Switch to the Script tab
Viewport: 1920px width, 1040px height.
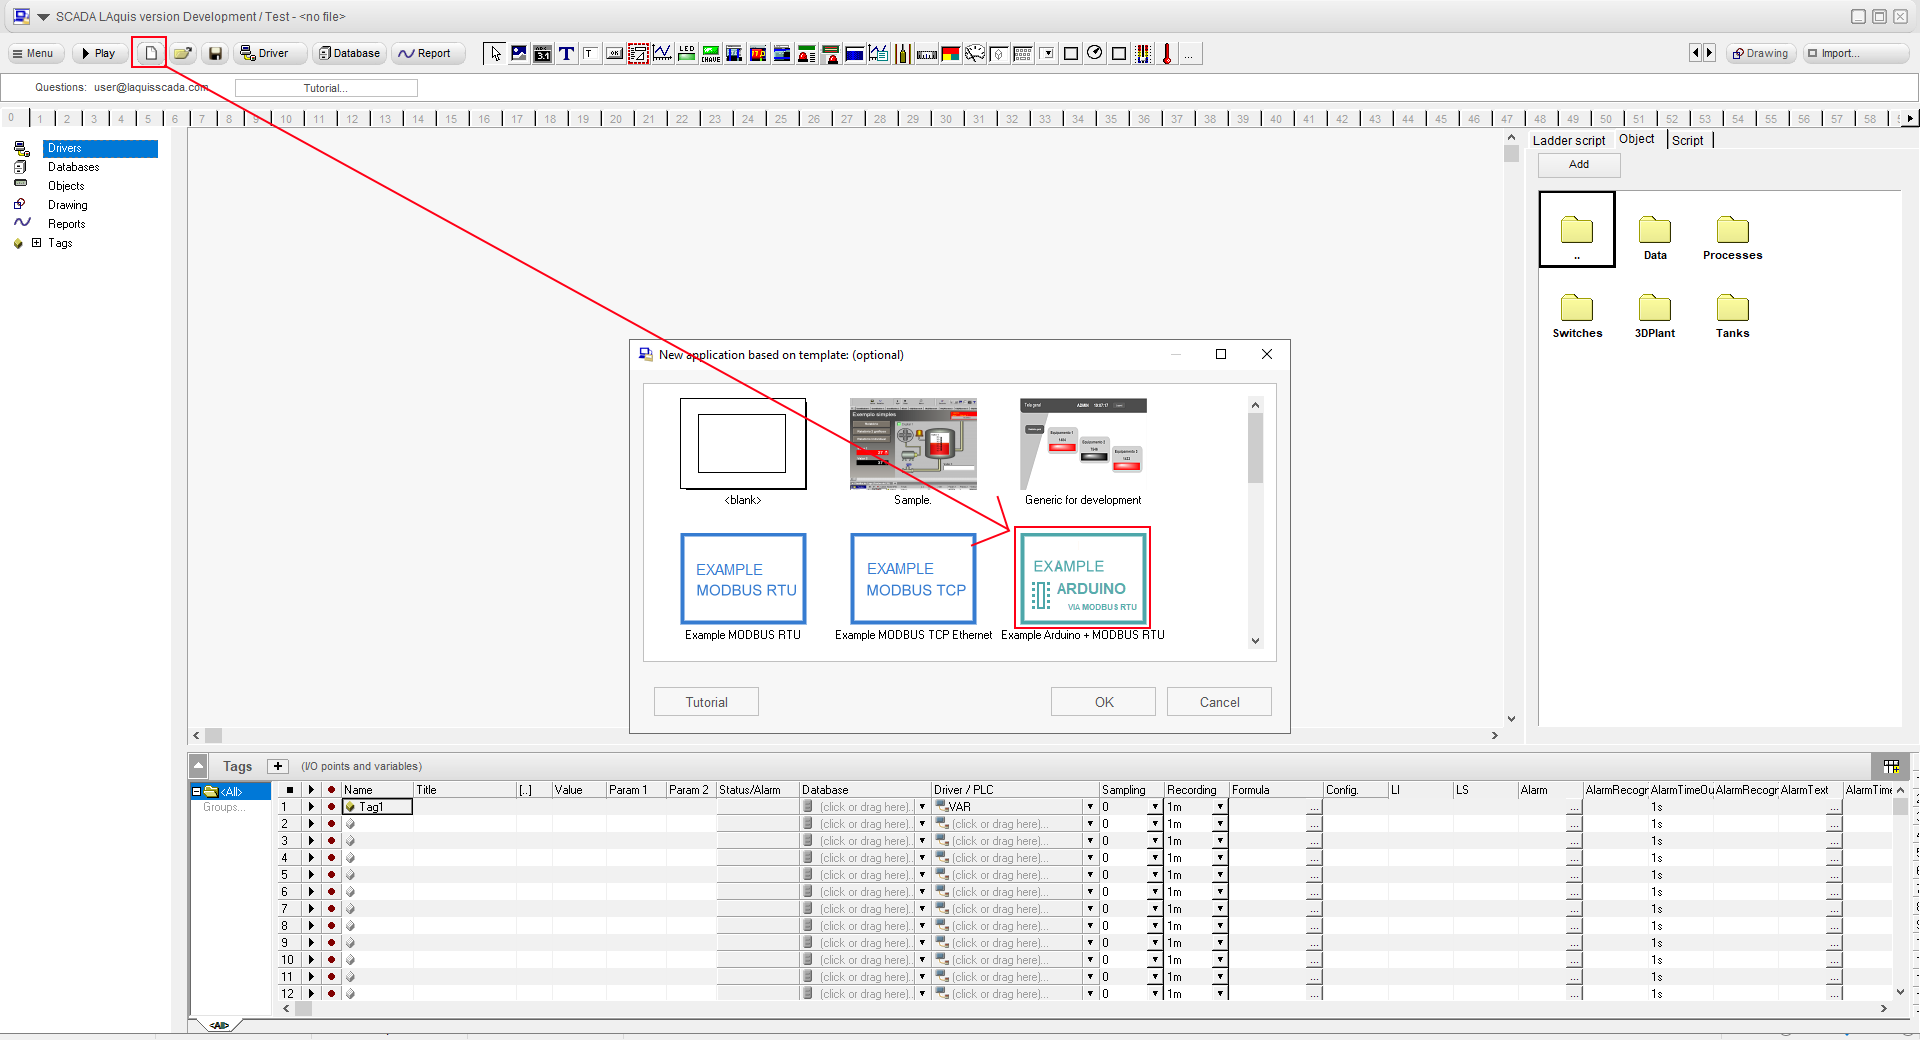1688,140
